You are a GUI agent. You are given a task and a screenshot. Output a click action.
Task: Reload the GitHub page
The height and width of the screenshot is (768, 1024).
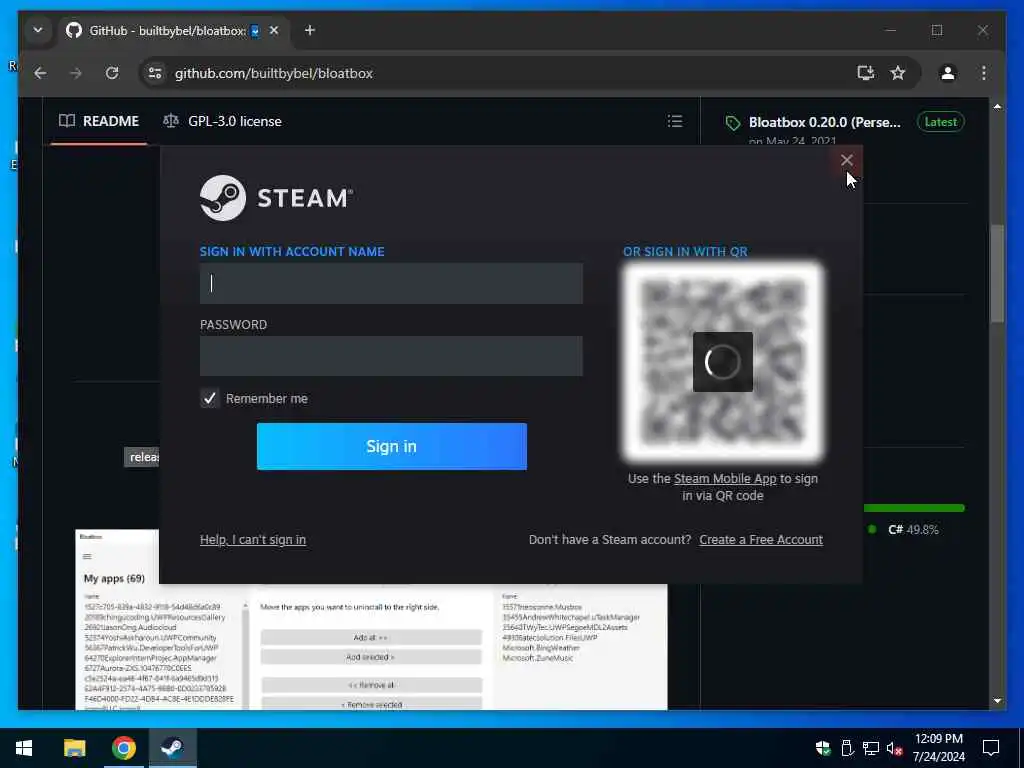tap(112, 73)
